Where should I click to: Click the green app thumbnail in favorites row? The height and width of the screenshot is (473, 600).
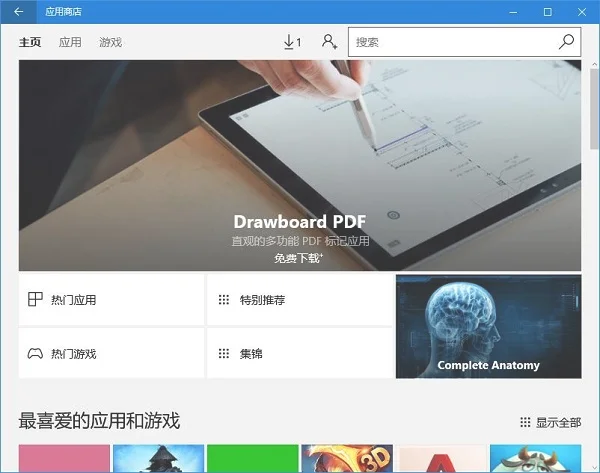[253, 458]
